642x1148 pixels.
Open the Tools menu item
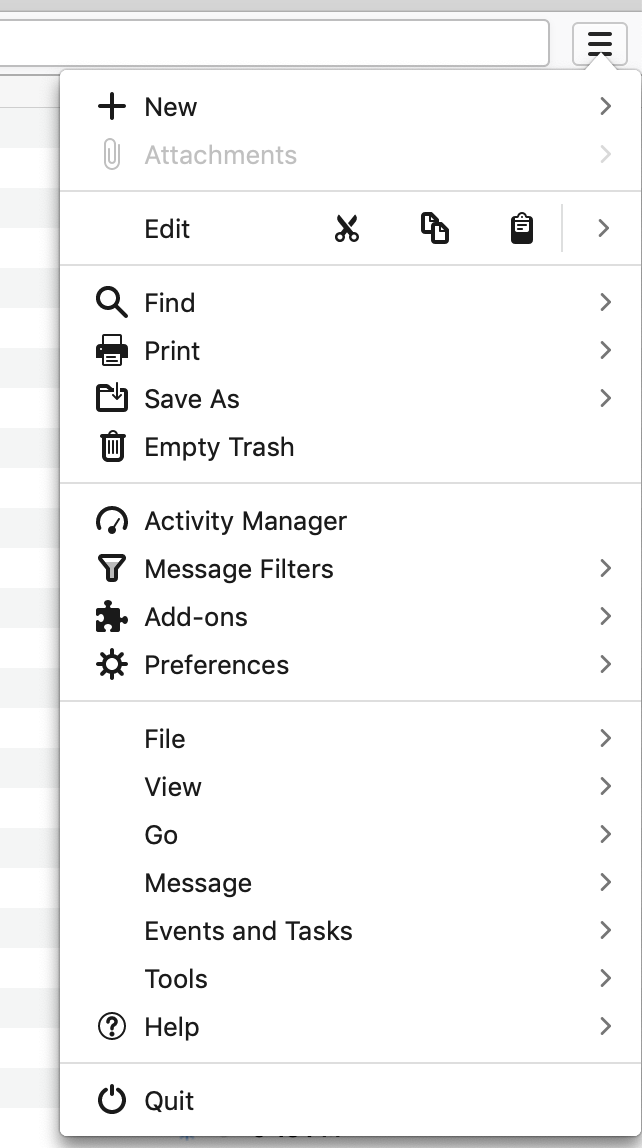176,979
